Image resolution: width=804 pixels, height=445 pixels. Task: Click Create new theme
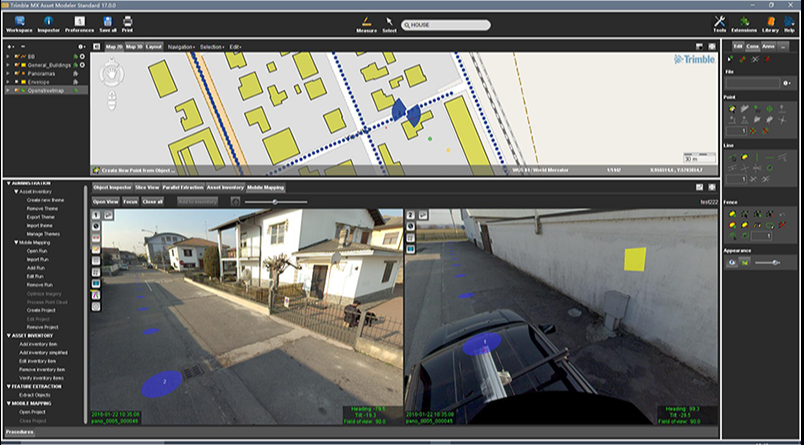pos(46,200)
